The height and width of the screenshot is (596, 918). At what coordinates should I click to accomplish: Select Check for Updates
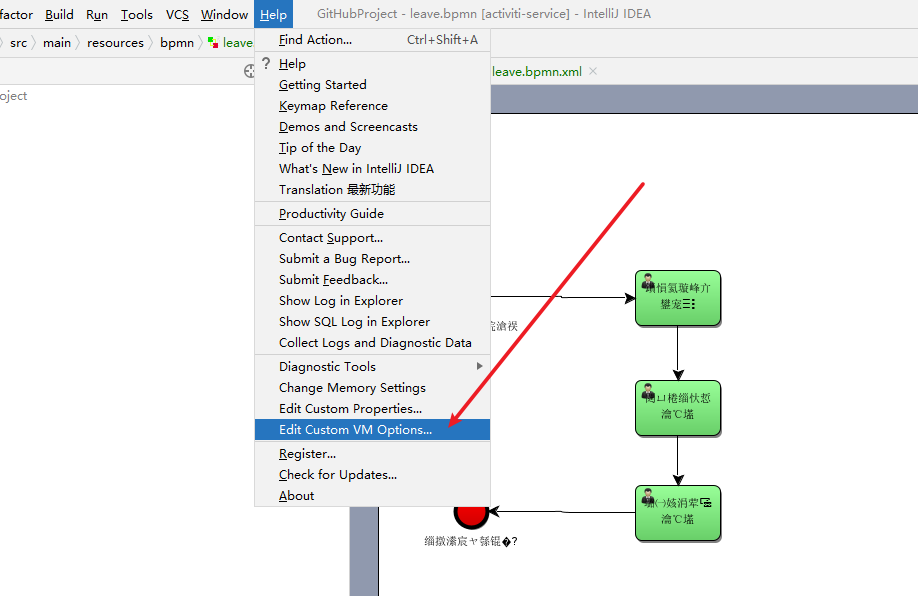pyautogui.click(x=372, y=475)
